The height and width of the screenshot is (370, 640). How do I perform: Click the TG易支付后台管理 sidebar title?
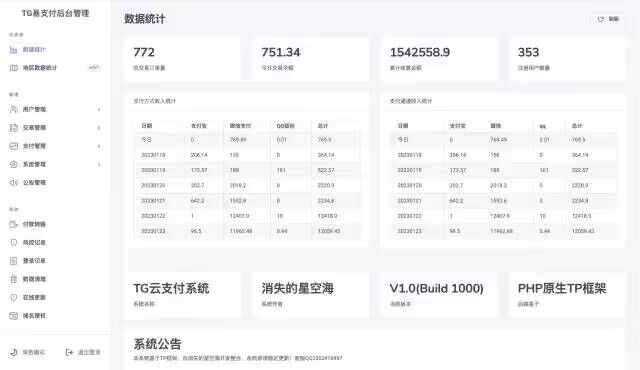click(56, 13)
